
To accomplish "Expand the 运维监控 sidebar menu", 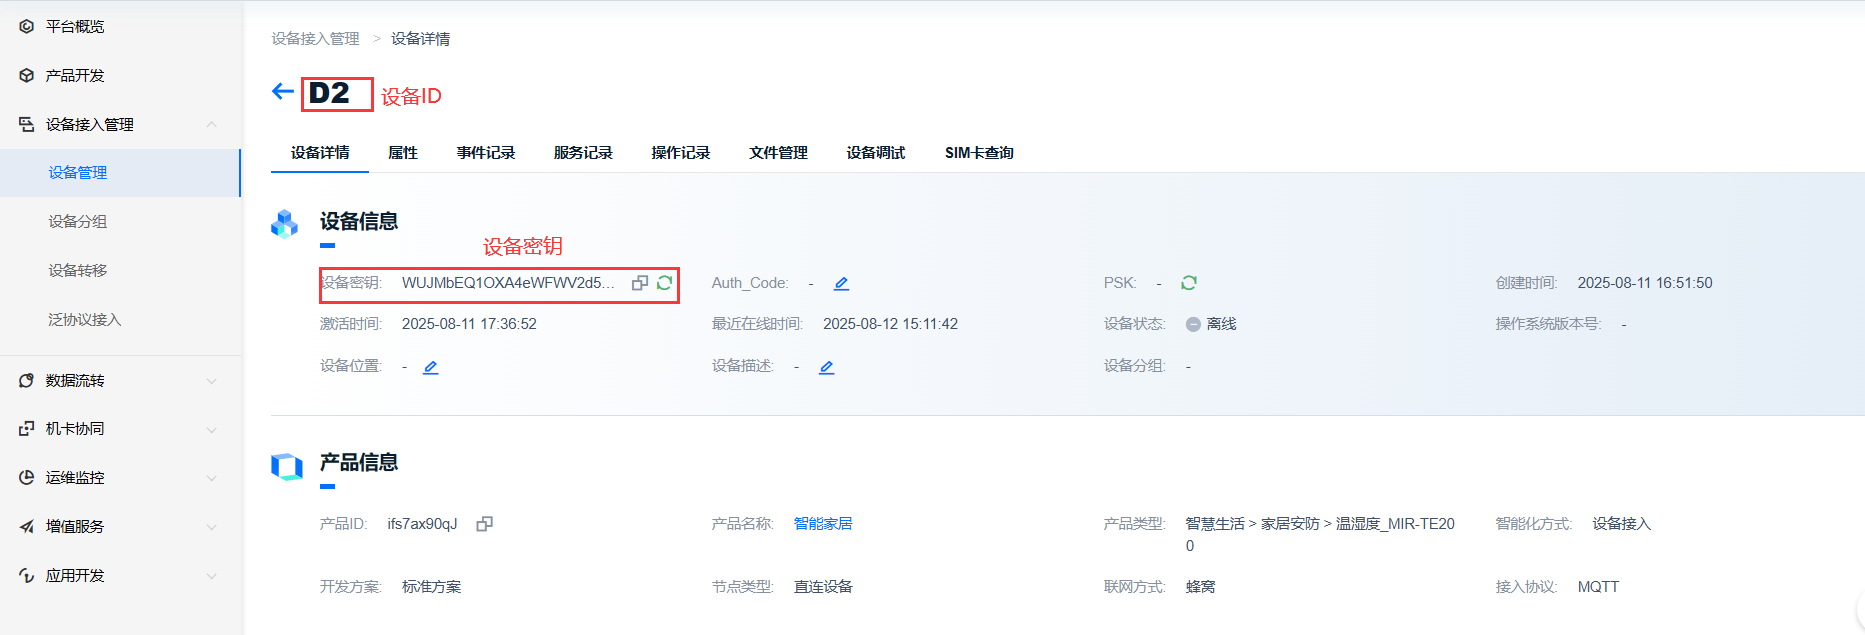I will 211,478.
